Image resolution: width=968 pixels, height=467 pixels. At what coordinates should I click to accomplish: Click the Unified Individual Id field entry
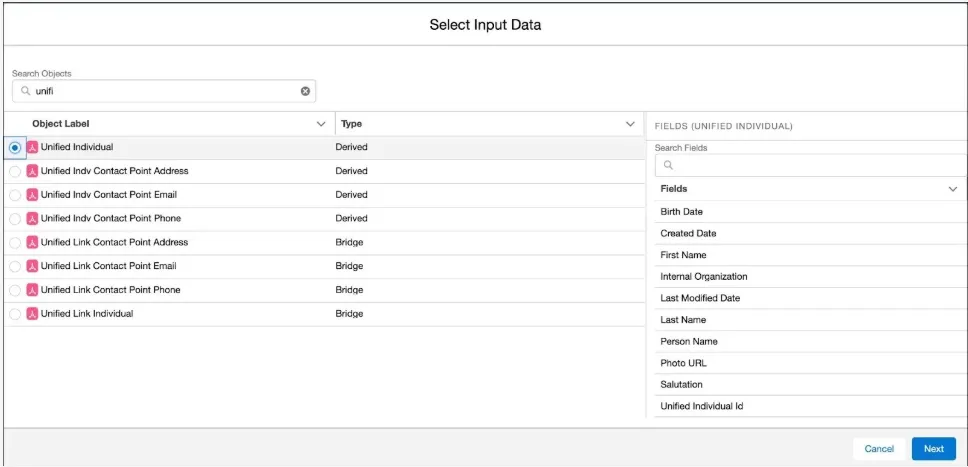(x=701, y=406)
